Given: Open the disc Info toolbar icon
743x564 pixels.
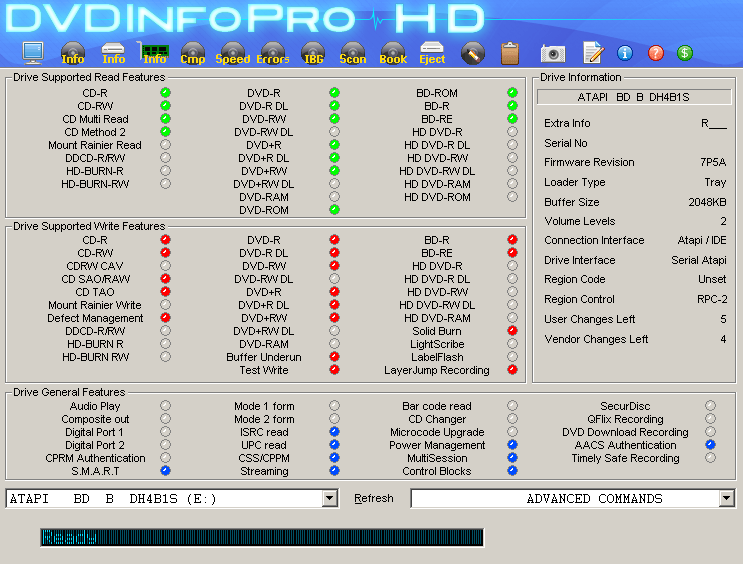Looking at the screenshot, I should tap(72, 53).
